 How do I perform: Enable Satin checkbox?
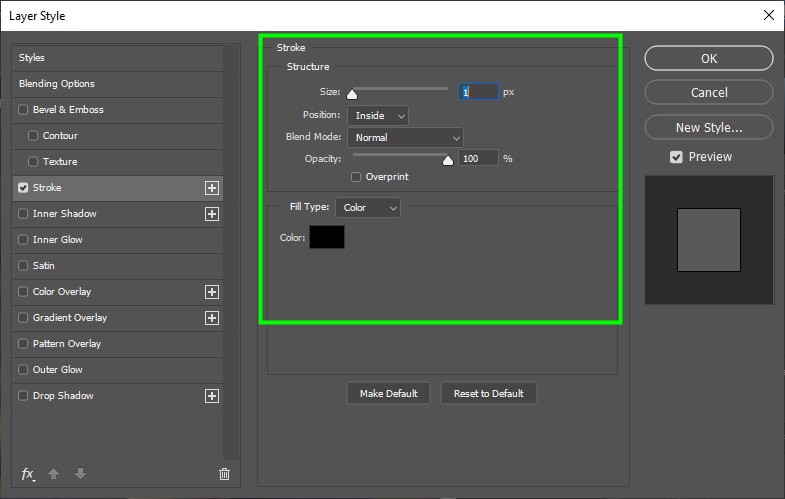(x=23, y=265)
